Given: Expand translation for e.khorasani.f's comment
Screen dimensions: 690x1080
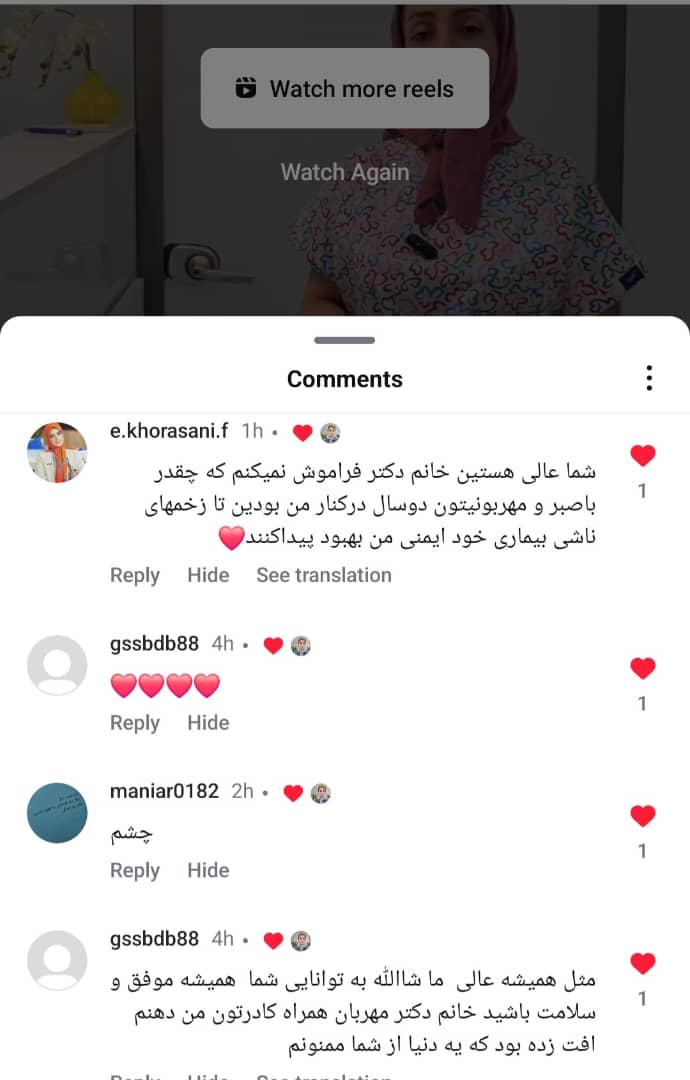Looking at the screenshot, I should (x=324, y=575).
